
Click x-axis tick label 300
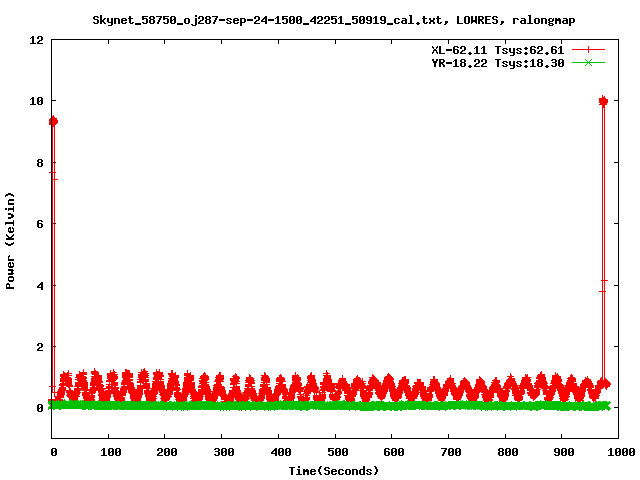point(224,452)
